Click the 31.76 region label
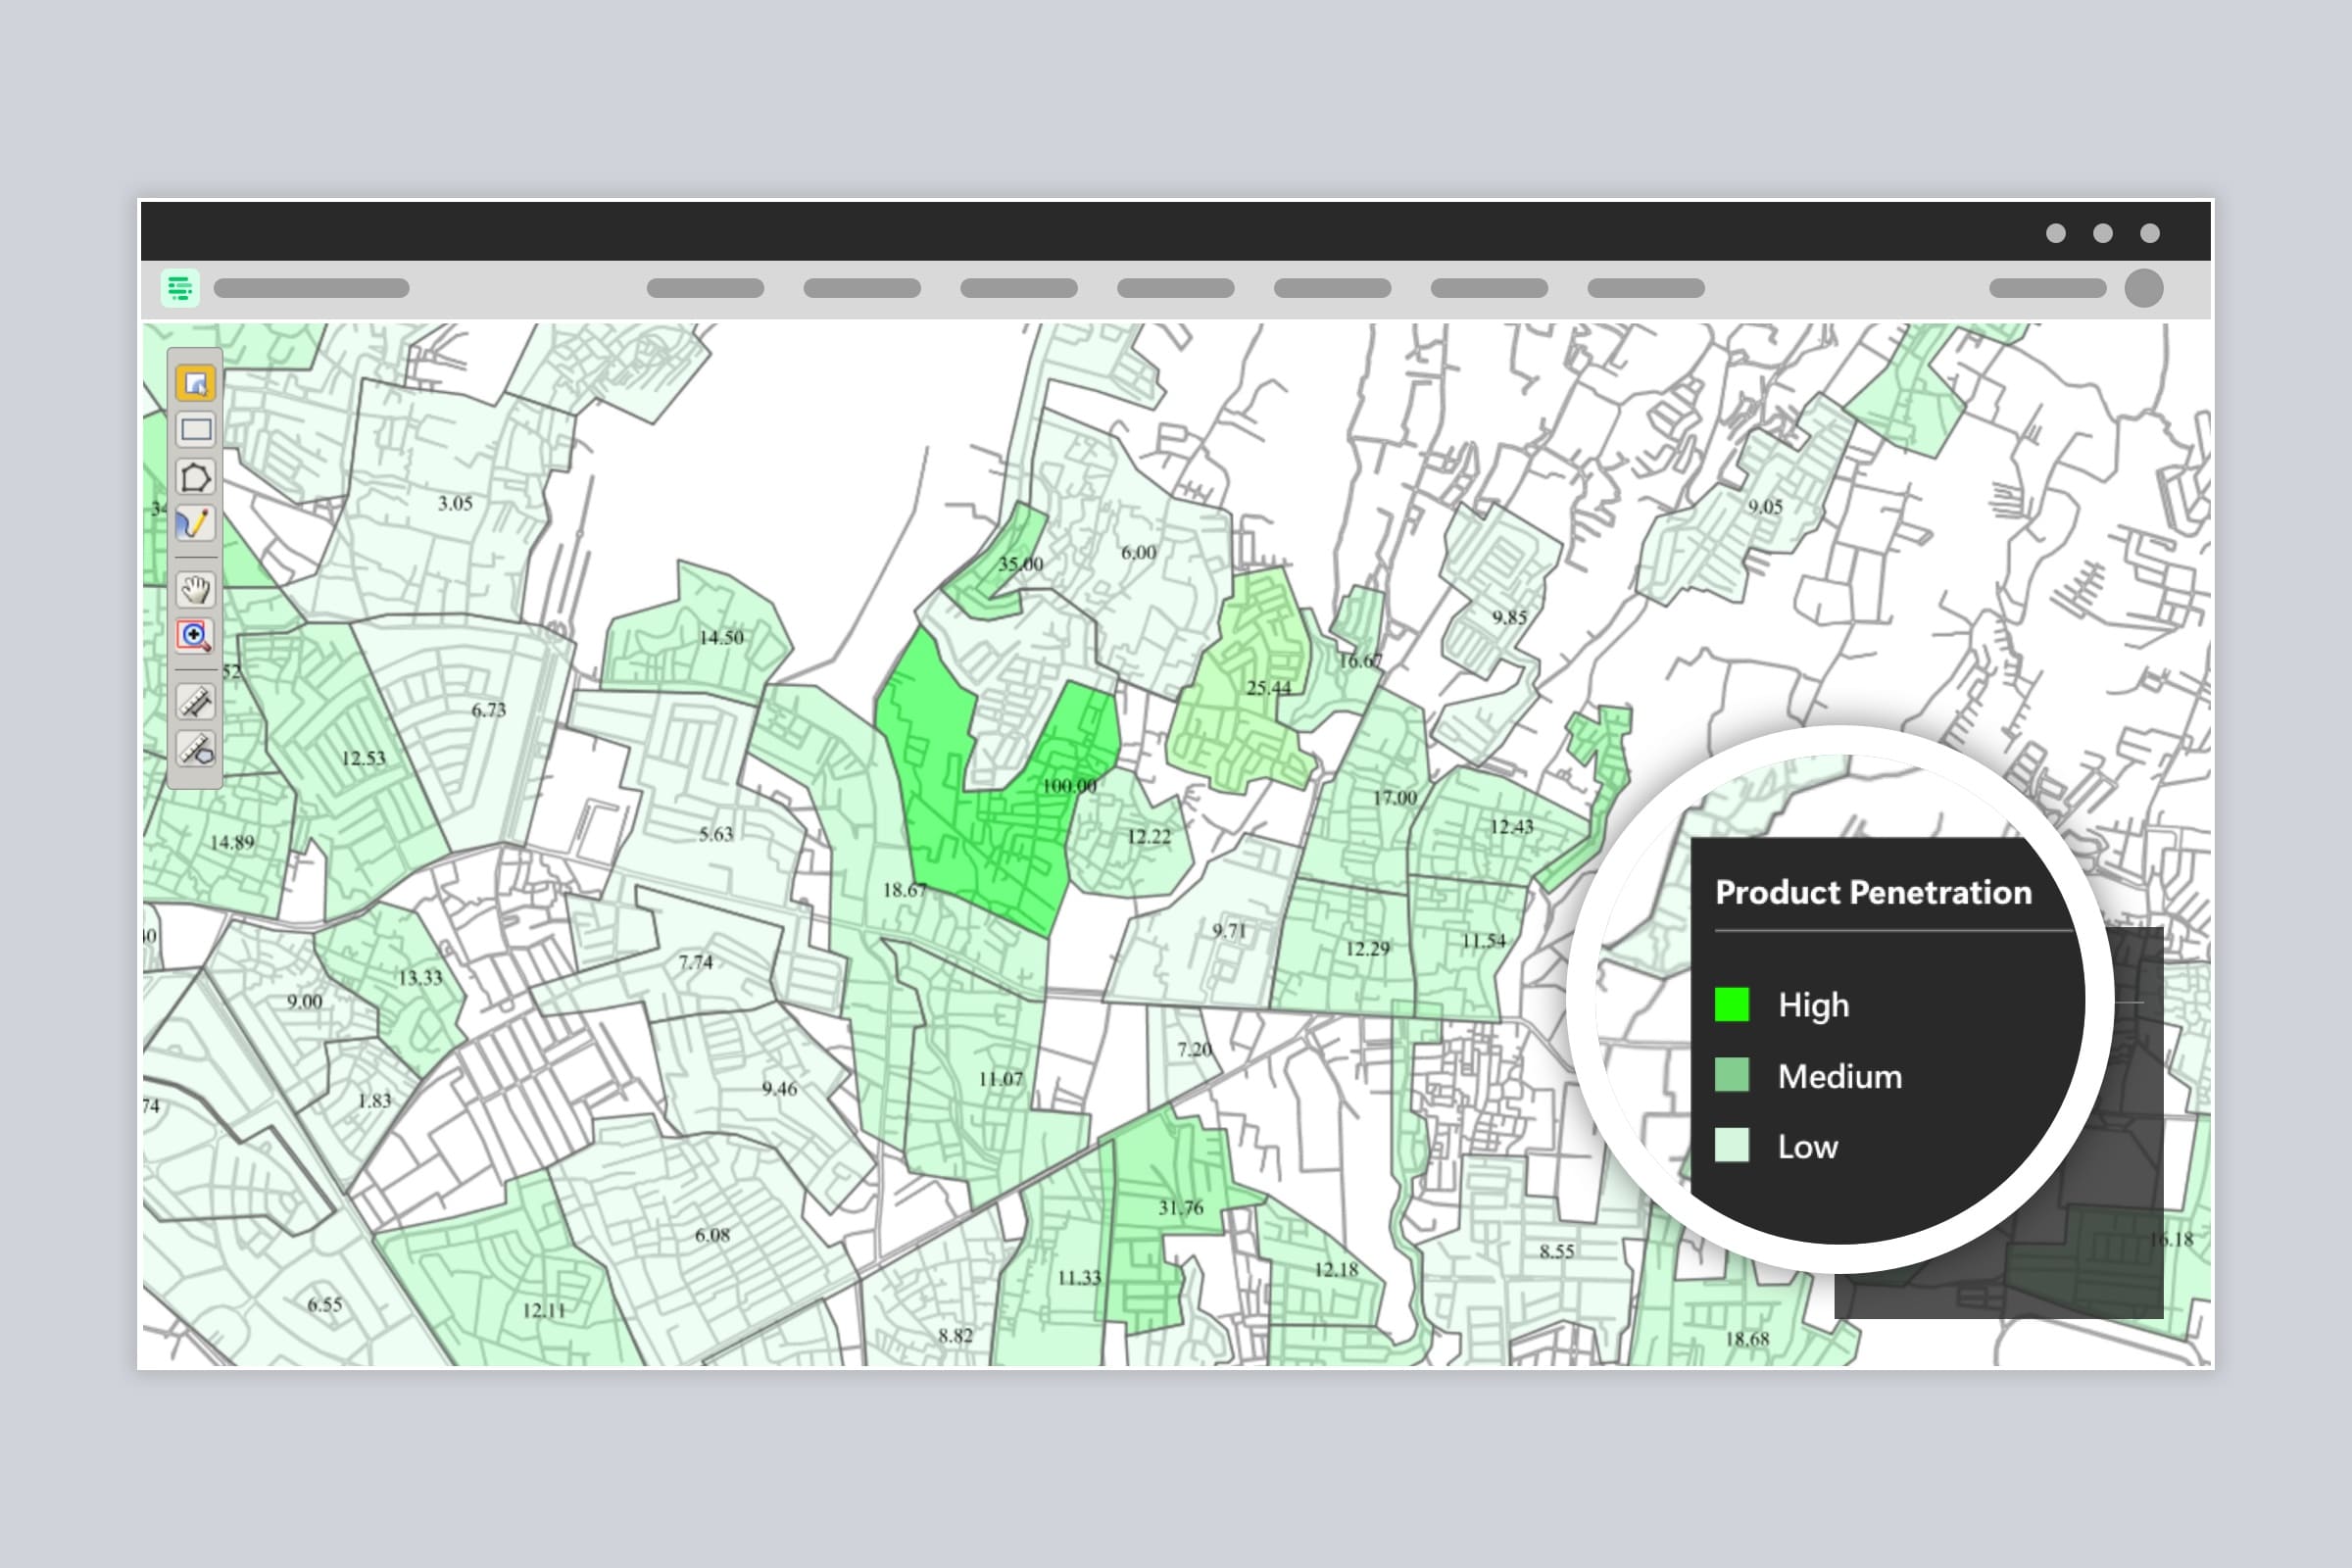 [x=1181, y=1208]
